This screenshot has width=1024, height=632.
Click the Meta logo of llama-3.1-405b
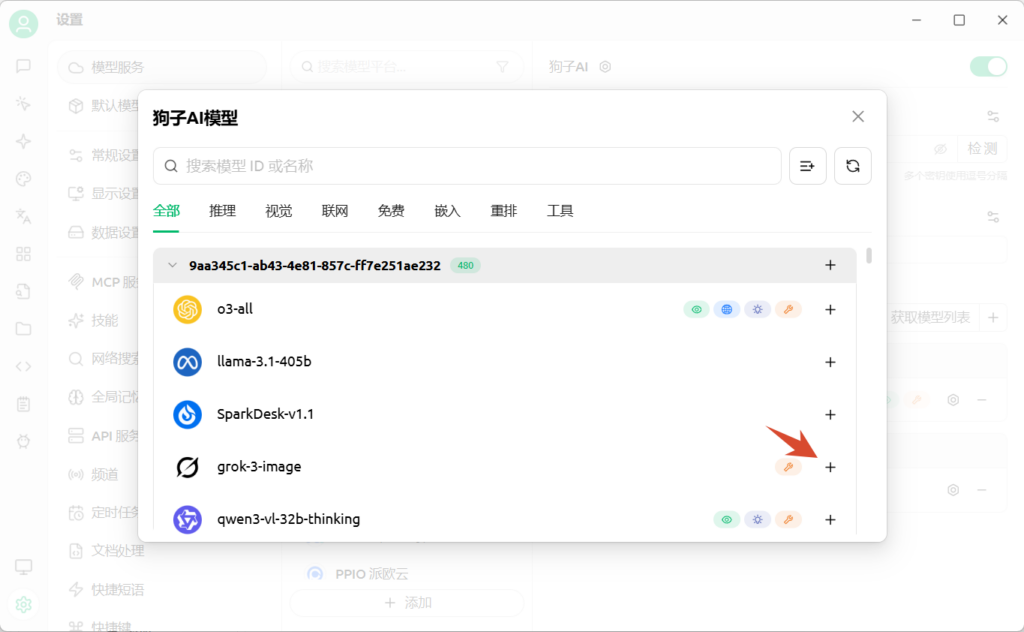click(x=187, y=362)
